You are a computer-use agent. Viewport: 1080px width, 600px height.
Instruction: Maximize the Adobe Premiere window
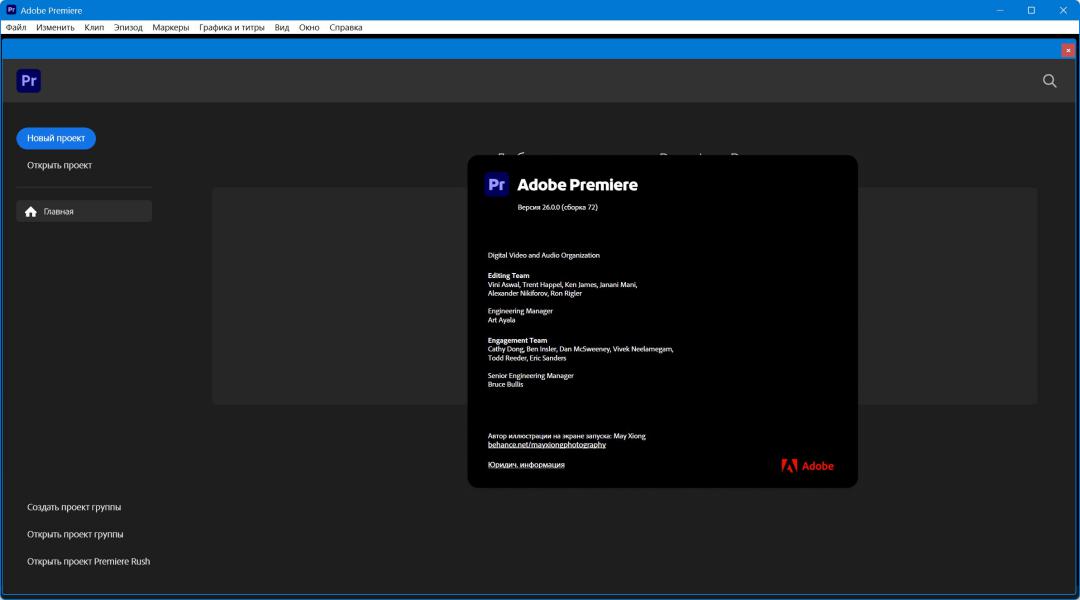[1031, 10]
